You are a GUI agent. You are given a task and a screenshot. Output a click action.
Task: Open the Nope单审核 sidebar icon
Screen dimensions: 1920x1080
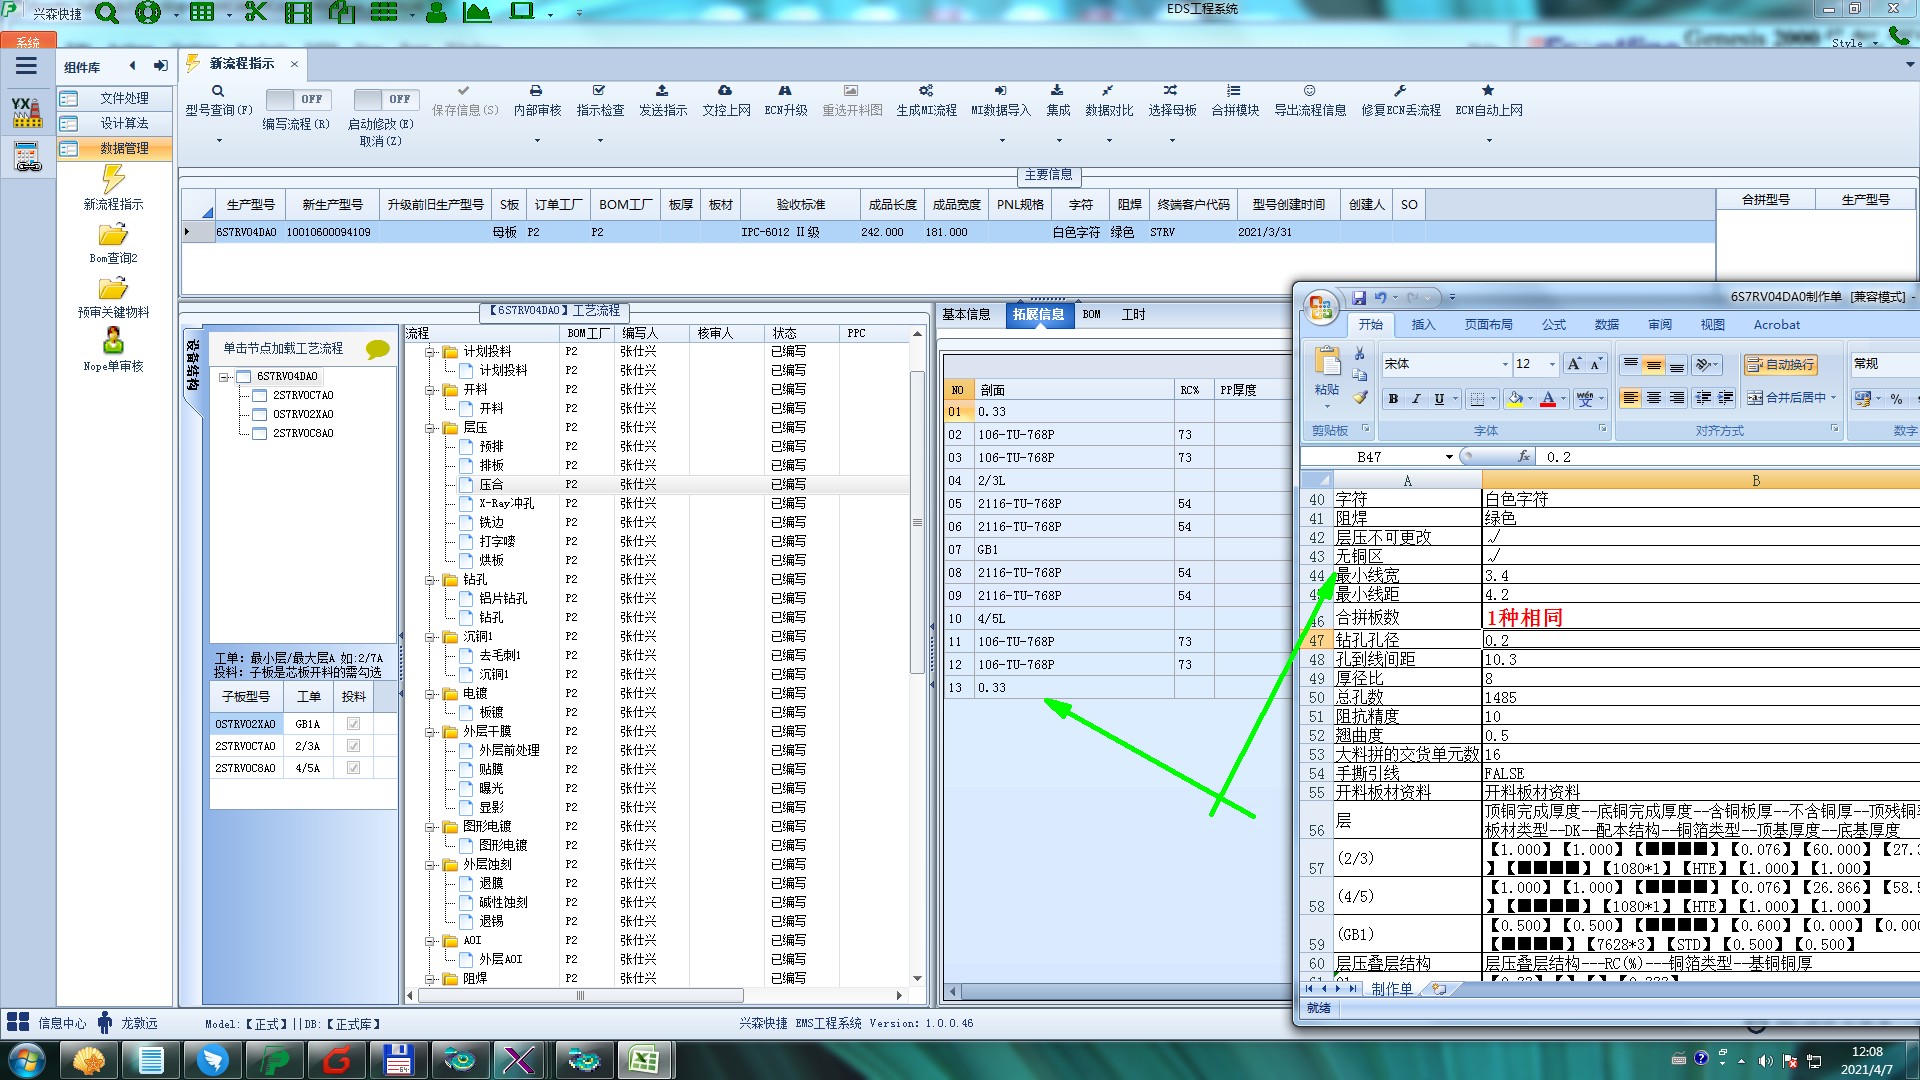(x=113, y=342)
